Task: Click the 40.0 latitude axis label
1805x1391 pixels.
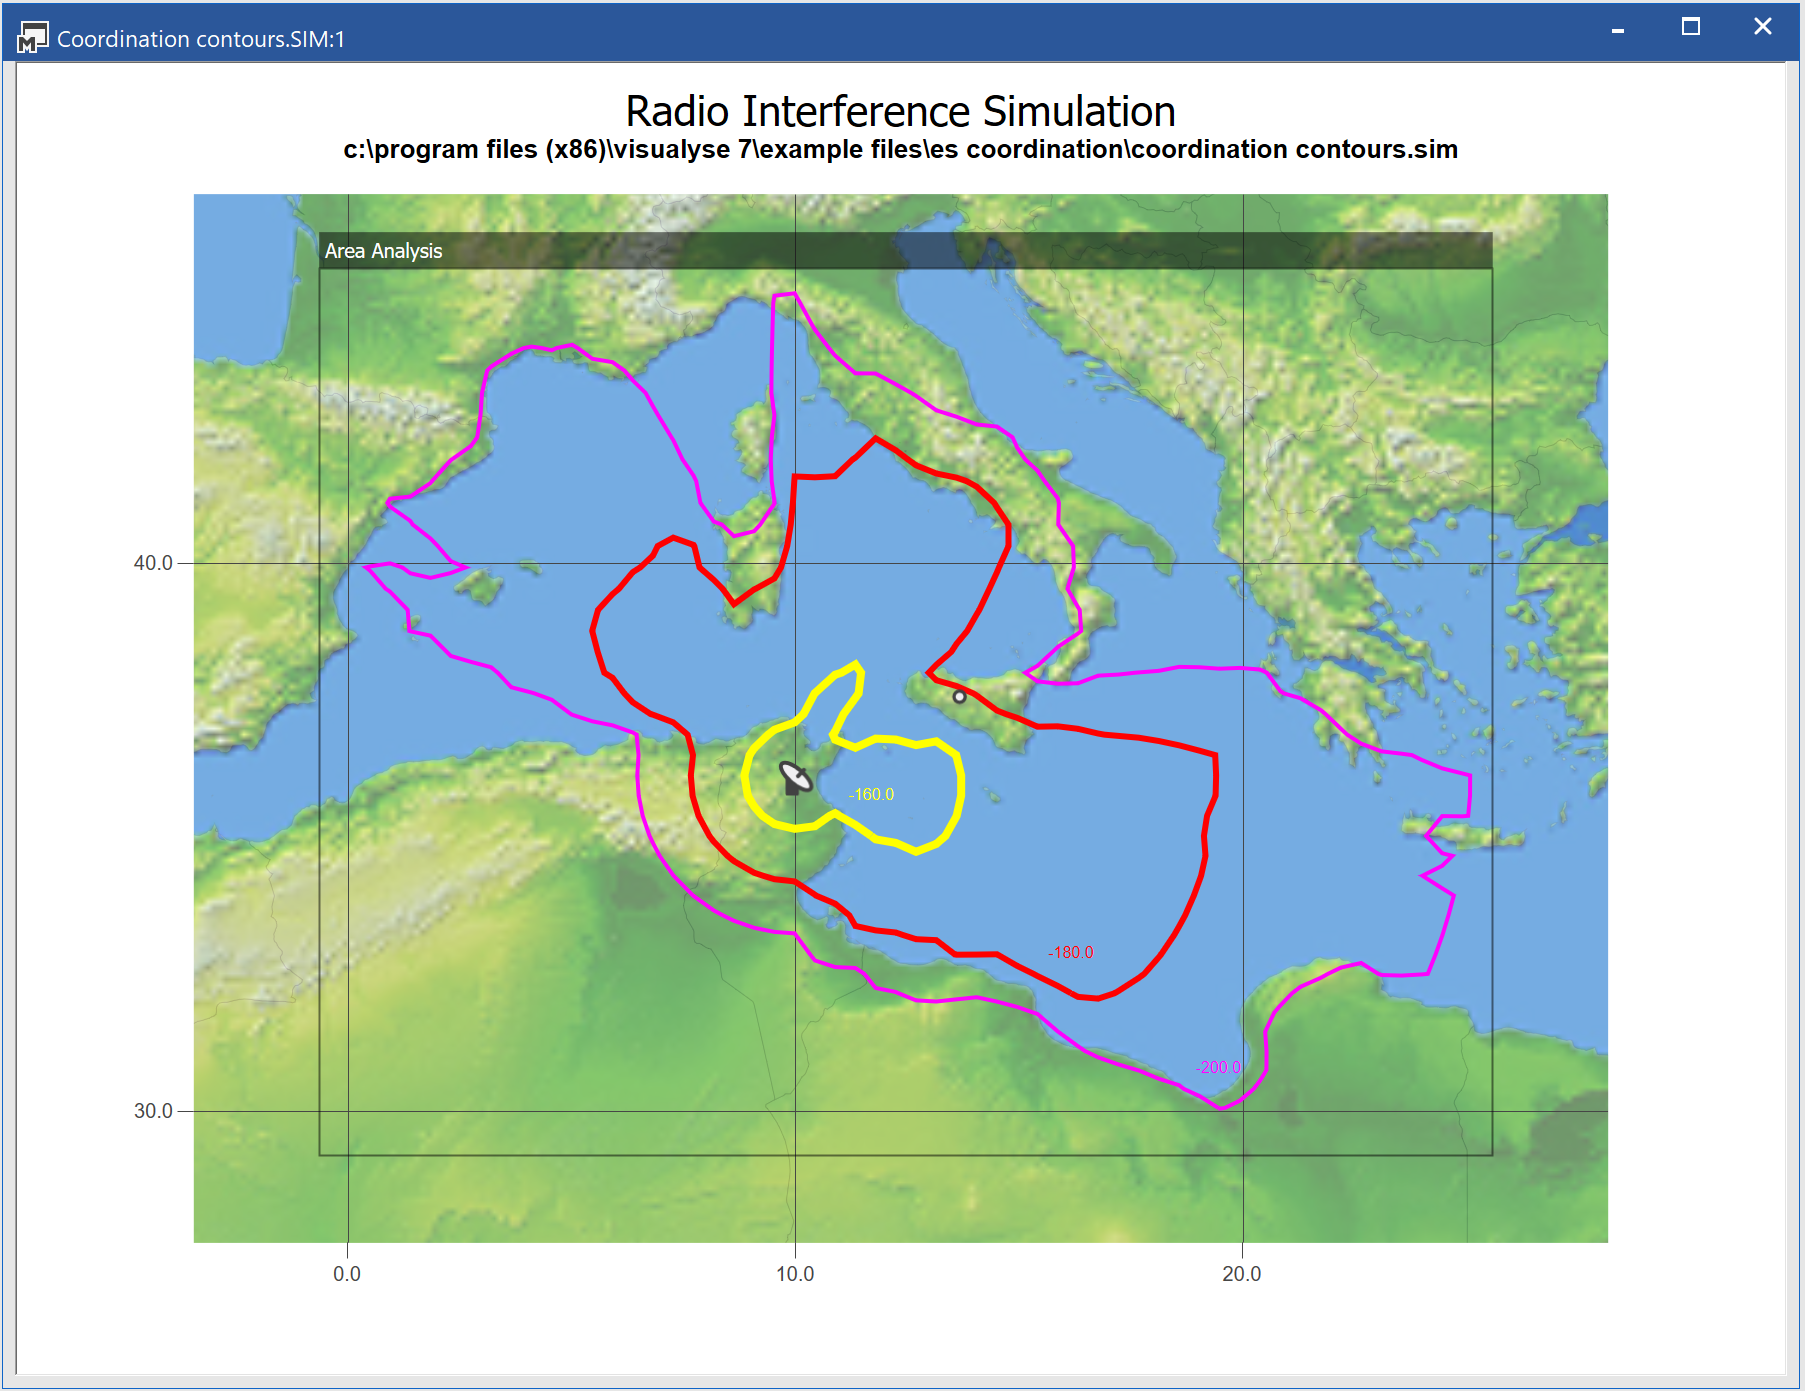Action: click(153, 563)
